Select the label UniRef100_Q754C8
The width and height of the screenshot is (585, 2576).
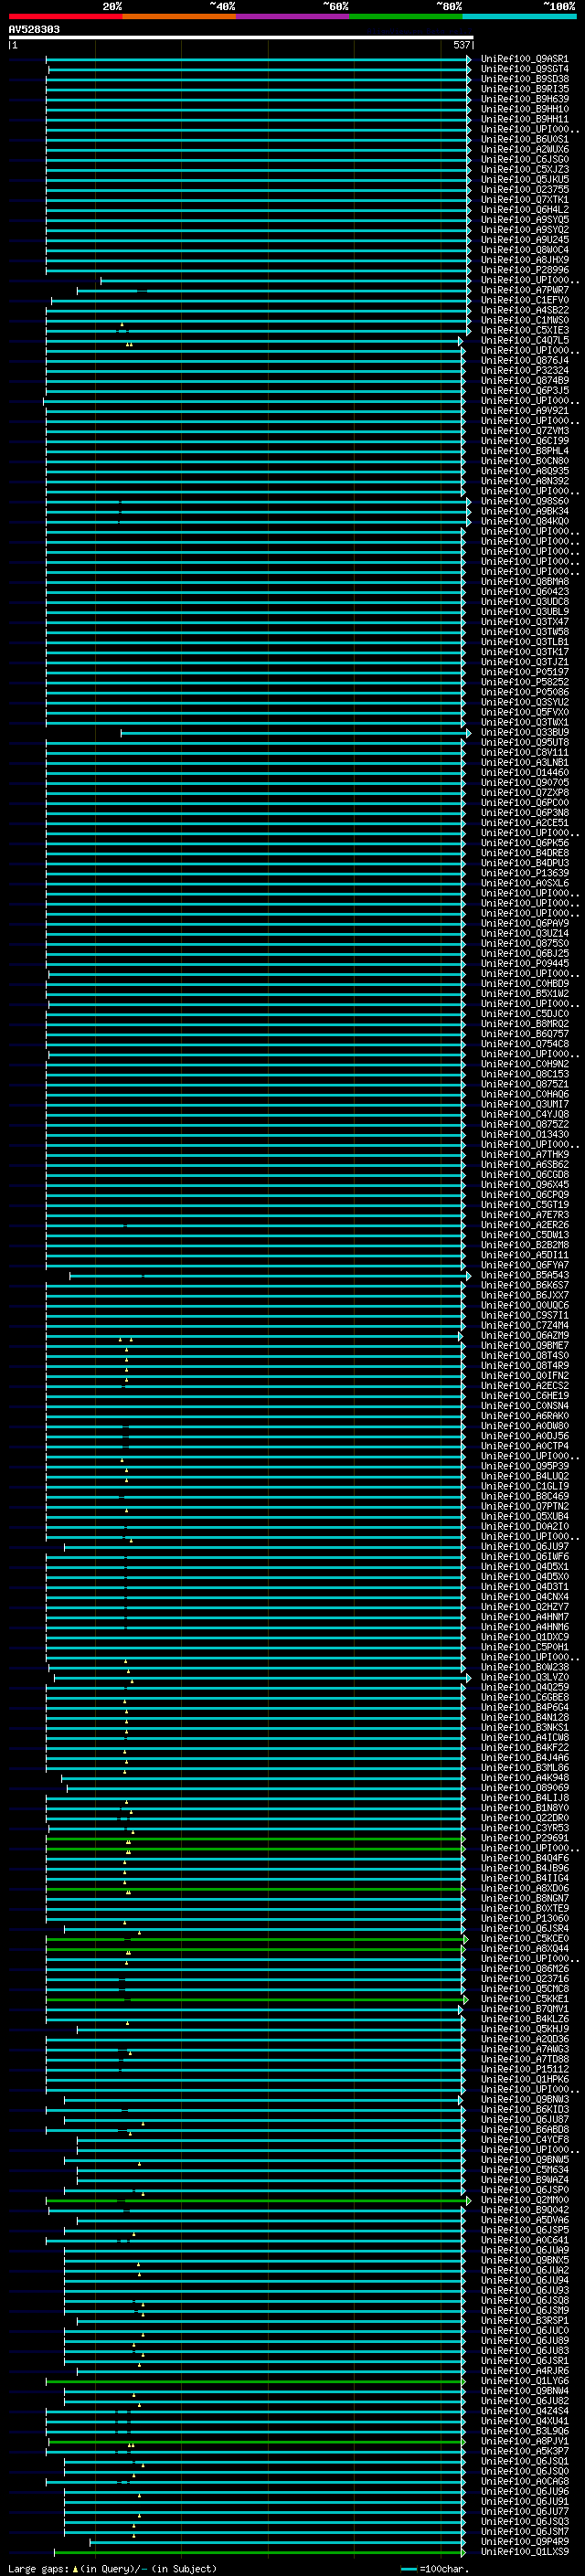(x=525, y=1044)
